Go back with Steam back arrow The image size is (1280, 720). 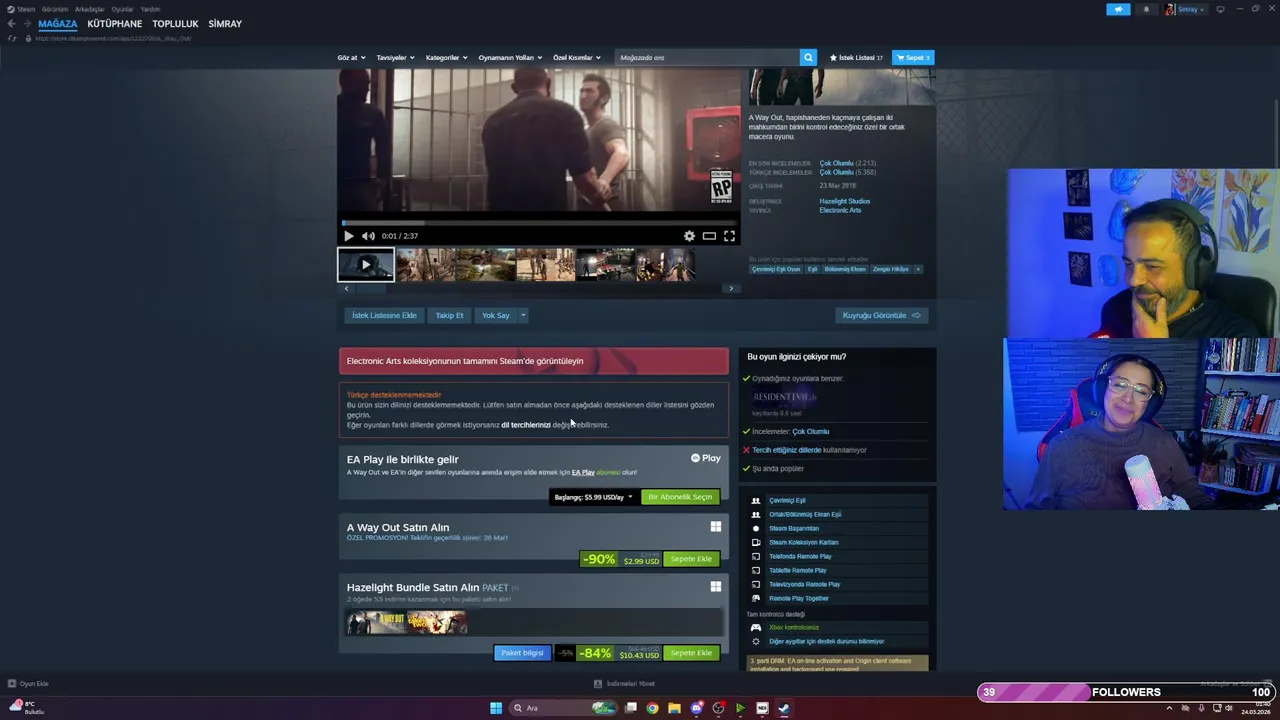pos(11,23)
